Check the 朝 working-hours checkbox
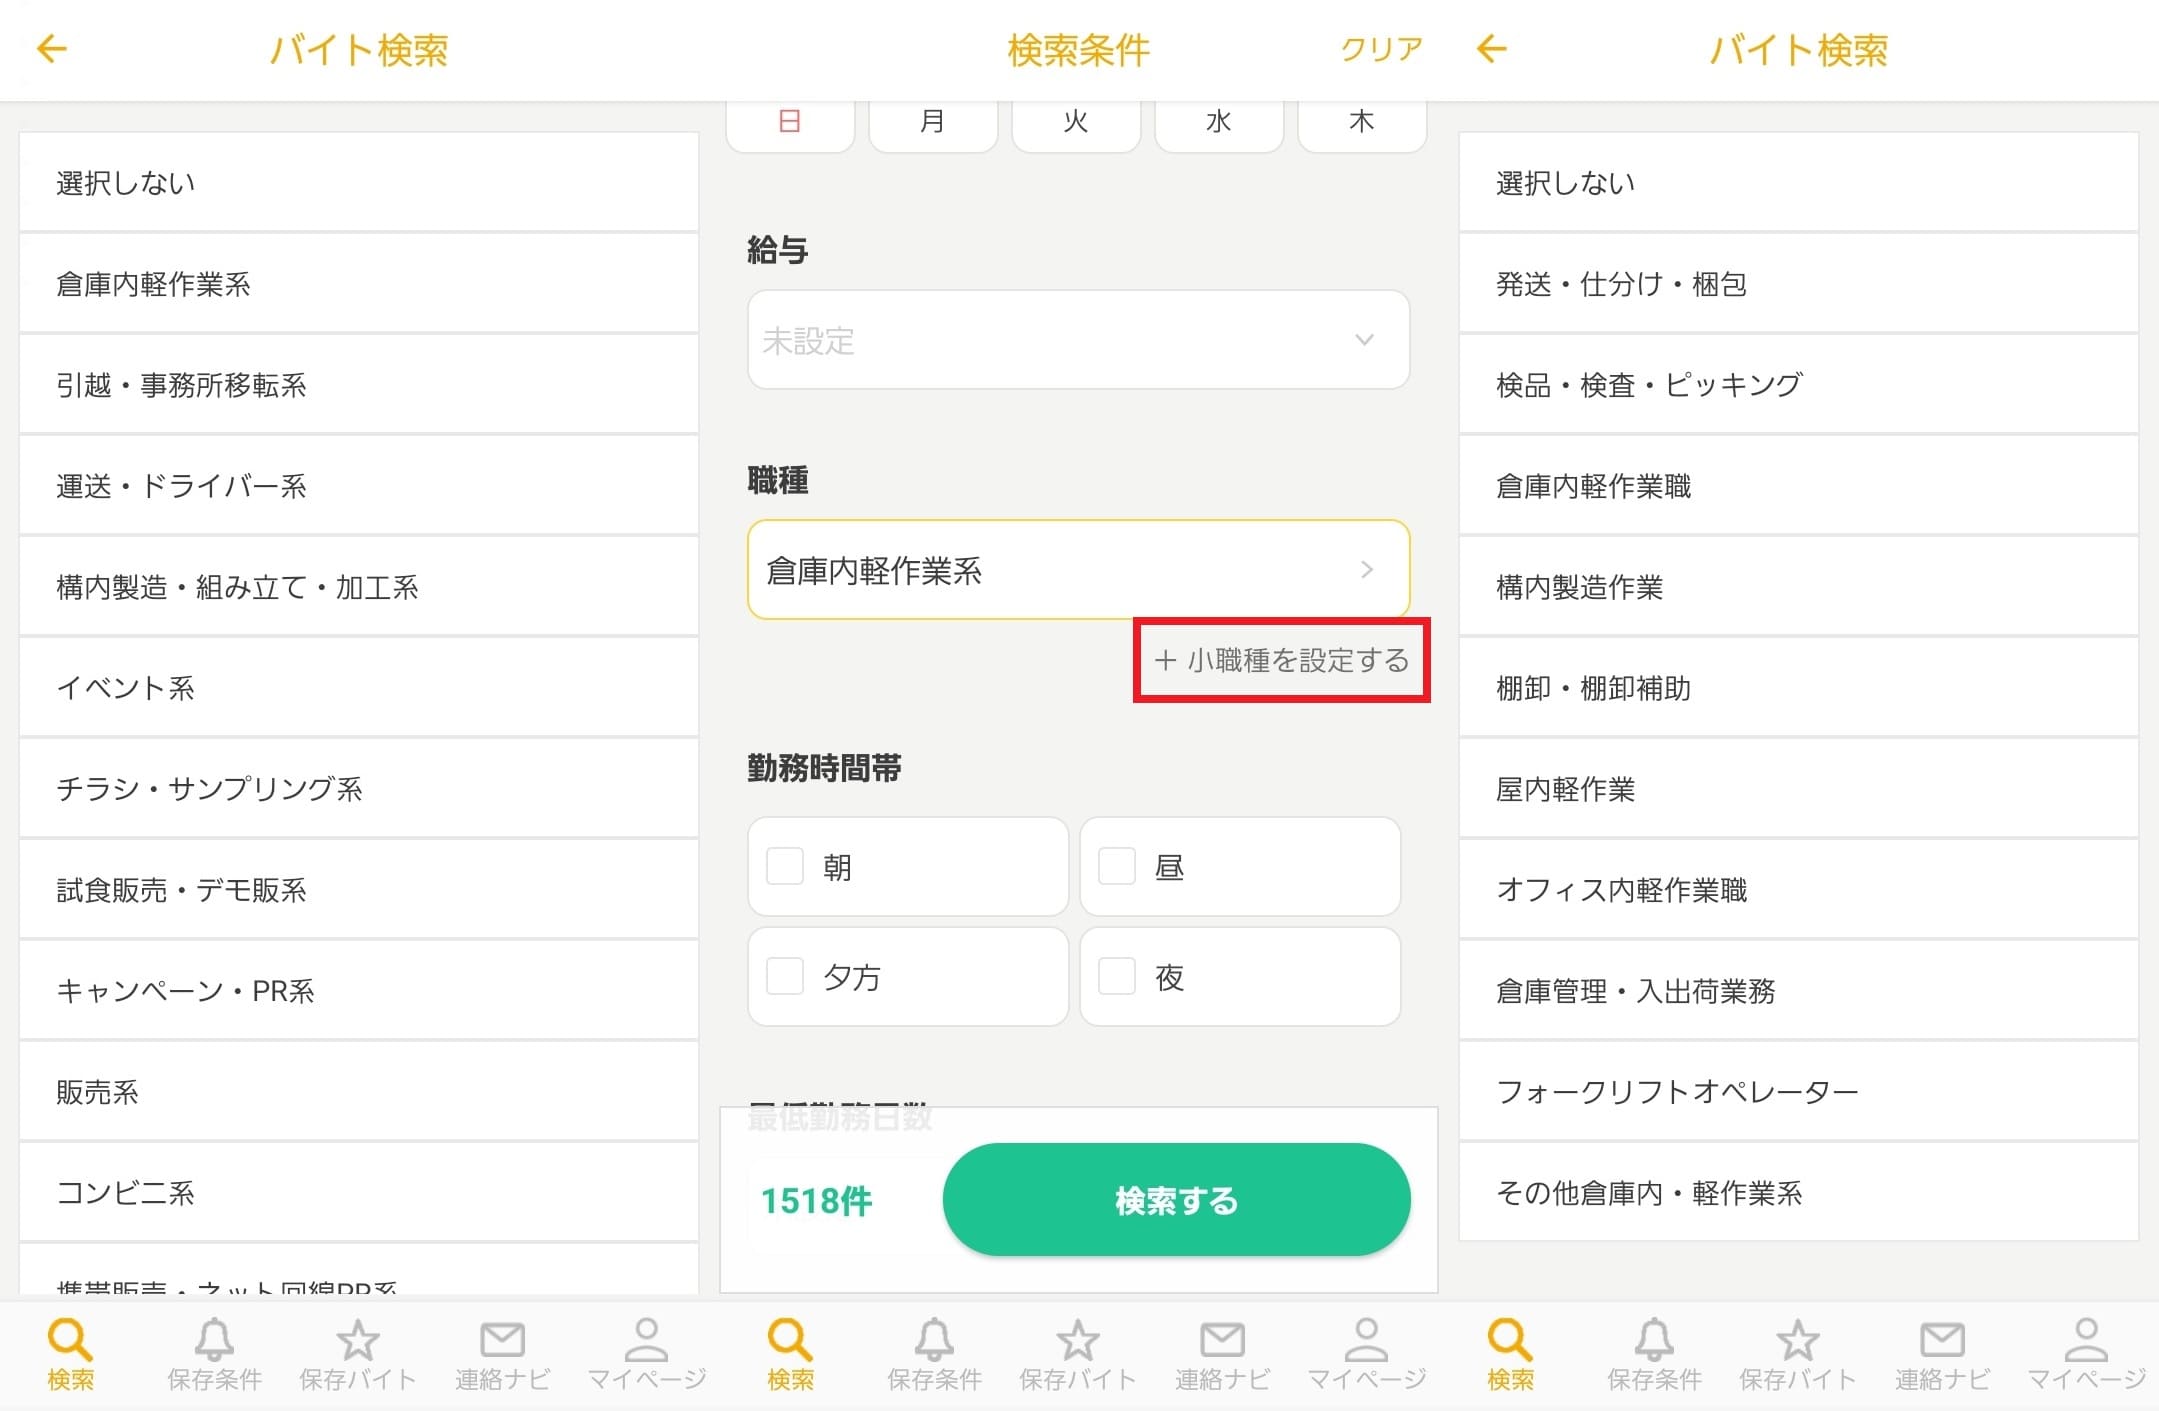This screenshot has height=1411, width=2159. pos(785,866)
